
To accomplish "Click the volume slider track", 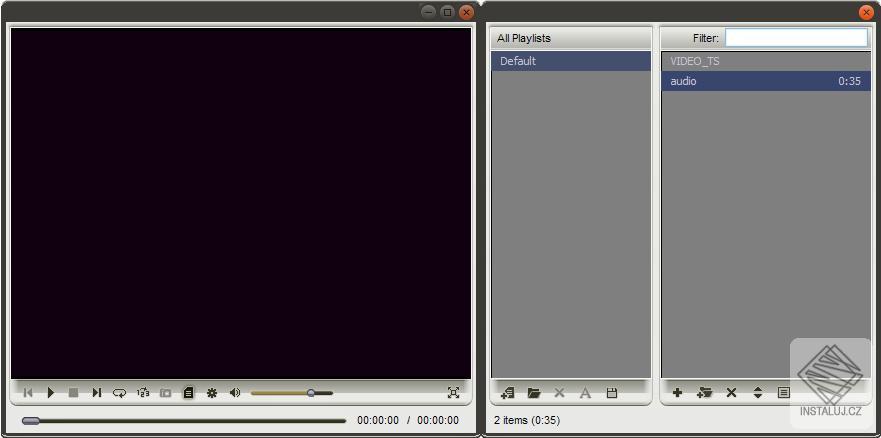I will 292,393.
